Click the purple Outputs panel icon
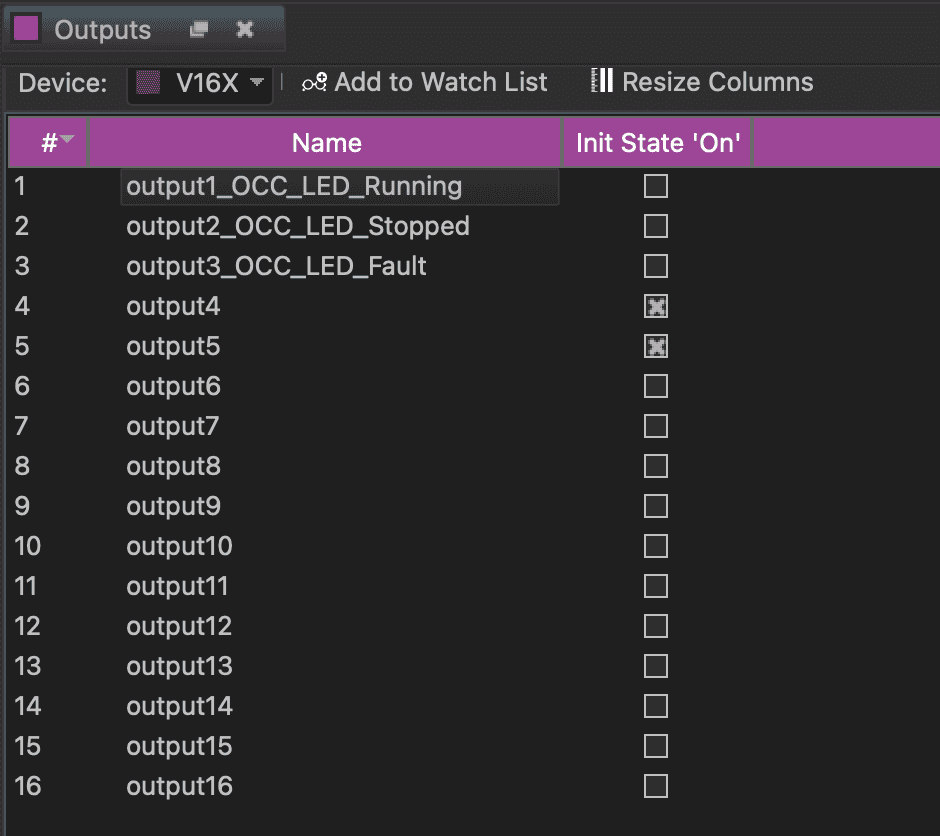Image resolution: width=940 pixels, height=836 pixels. (27, 28)
